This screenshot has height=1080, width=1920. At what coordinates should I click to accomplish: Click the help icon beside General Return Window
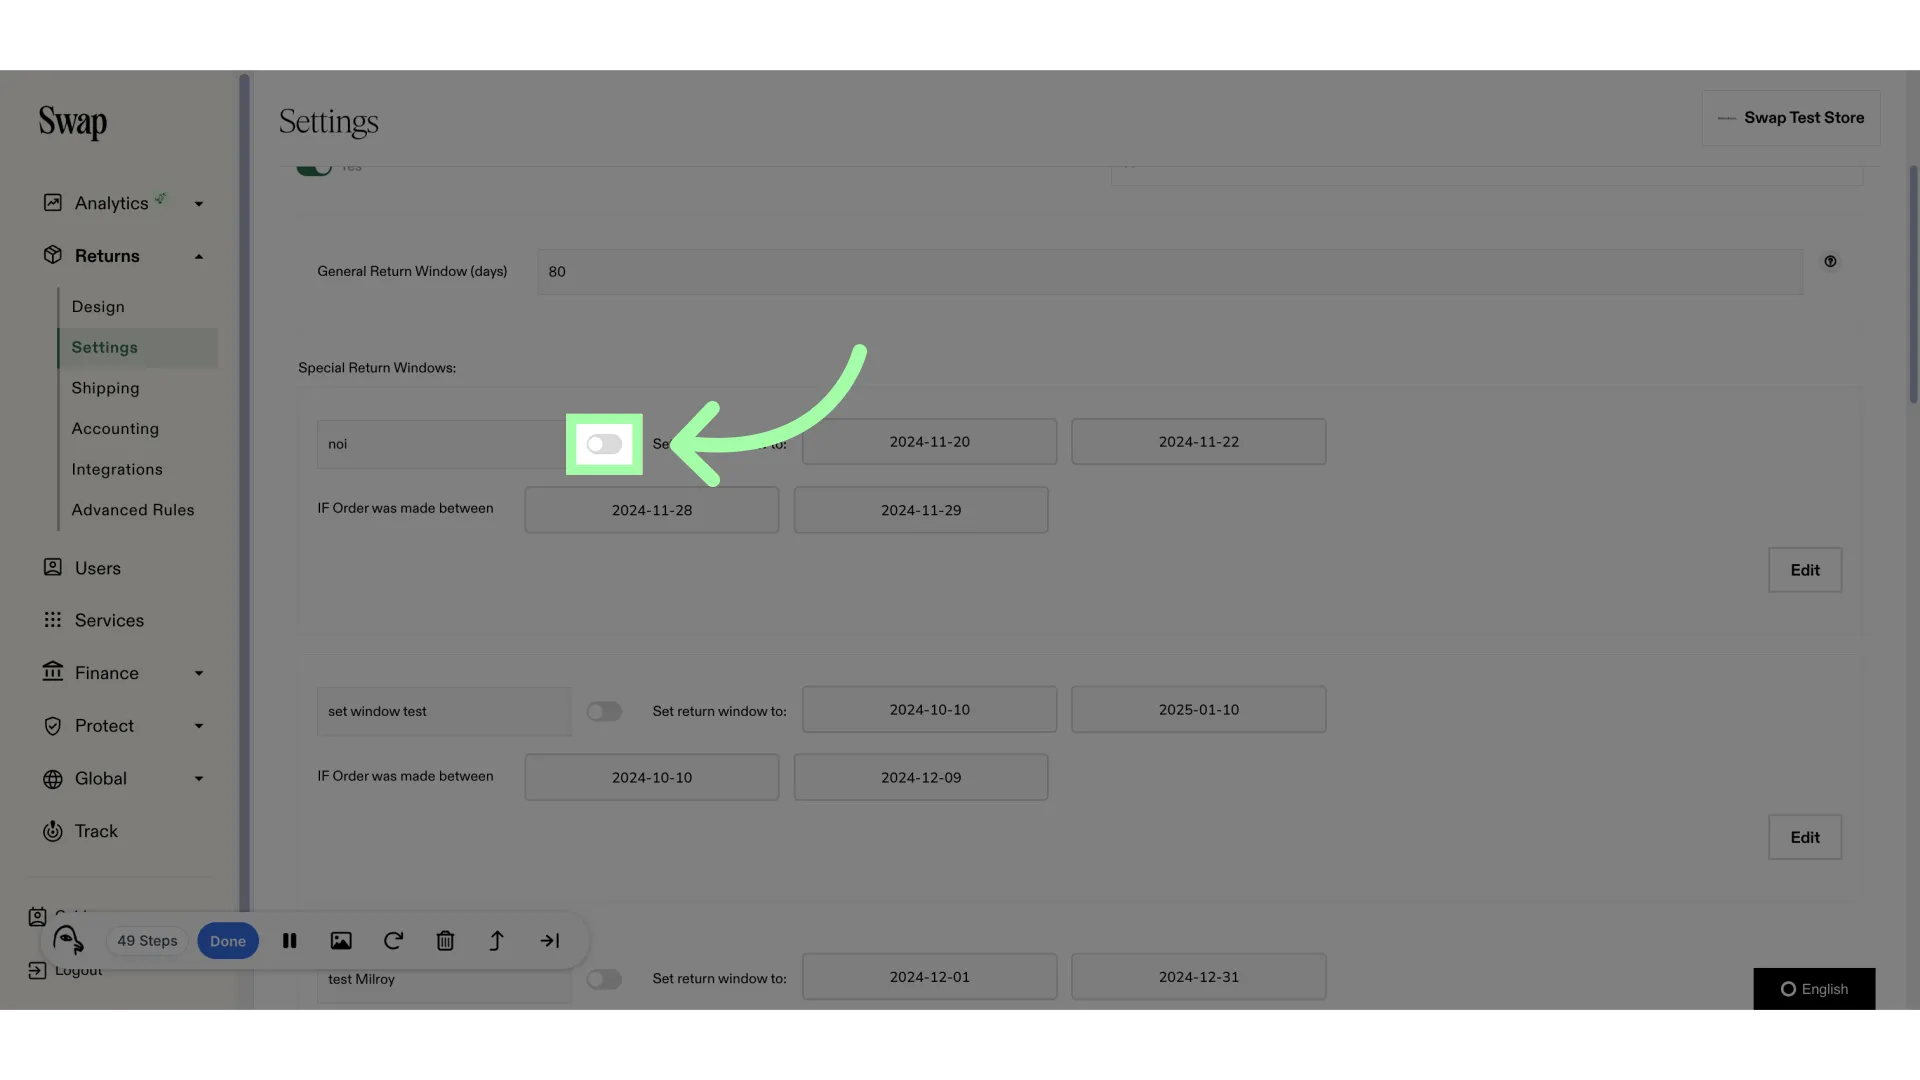pos(1830,261)
